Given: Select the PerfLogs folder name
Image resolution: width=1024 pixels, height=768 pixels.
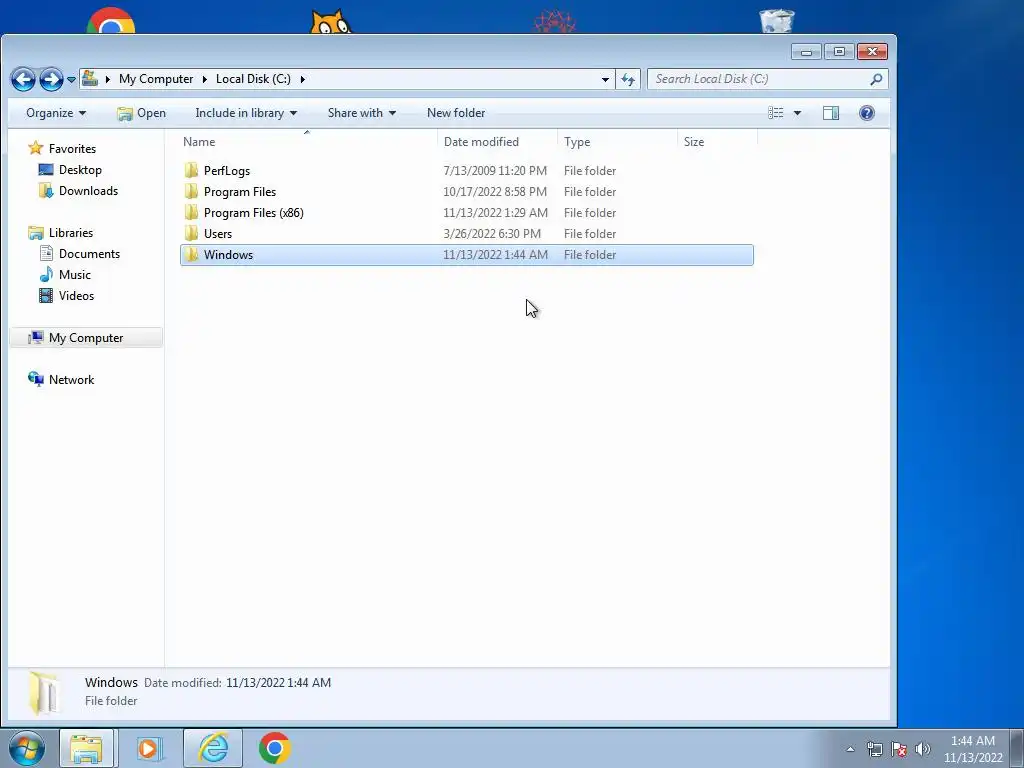Looking at the screenshot, I should 227,170.
